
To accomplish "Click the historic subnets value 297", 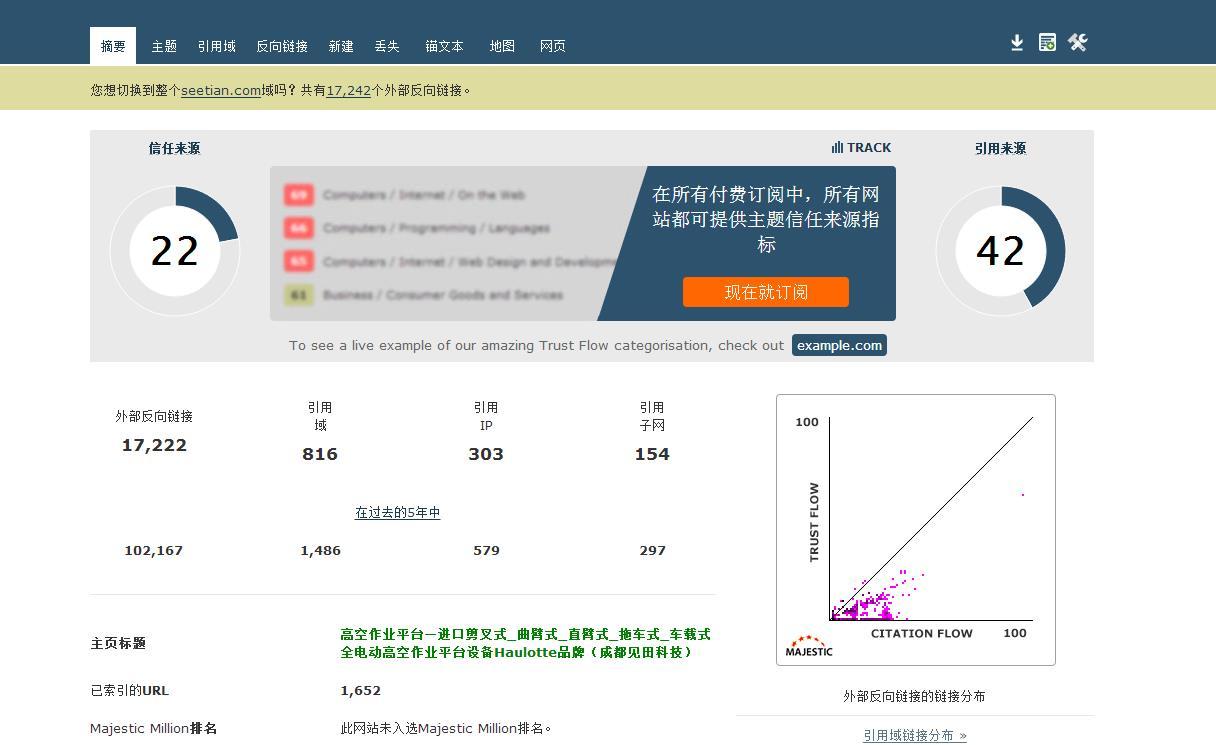I will pyautogui.click(x=652, y=550).
